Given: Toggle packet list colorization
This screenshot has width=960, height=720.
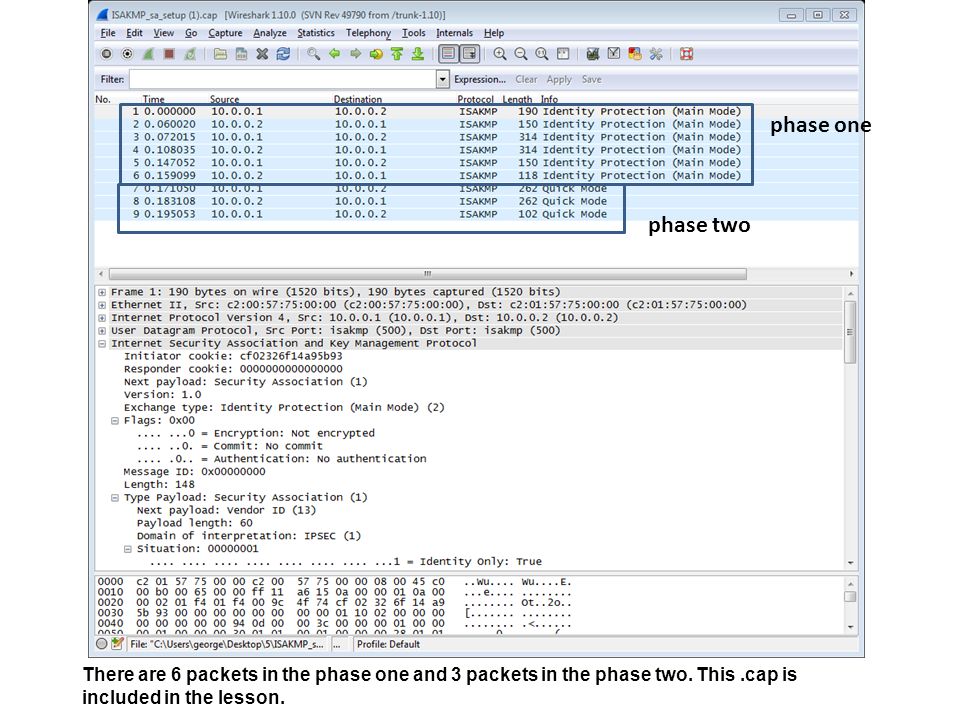Looking at the screenshot, I should coord(448,54).
